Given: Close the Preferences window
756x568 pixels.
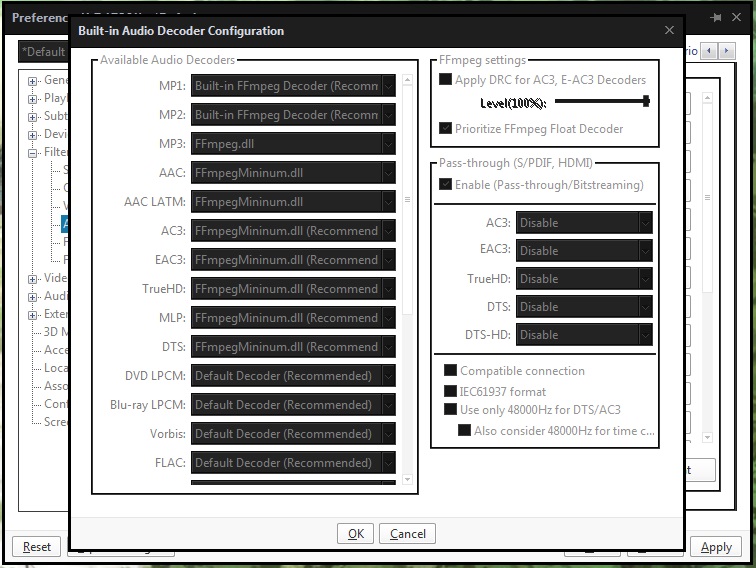Looking at the screenshot, I should point(736,17).
